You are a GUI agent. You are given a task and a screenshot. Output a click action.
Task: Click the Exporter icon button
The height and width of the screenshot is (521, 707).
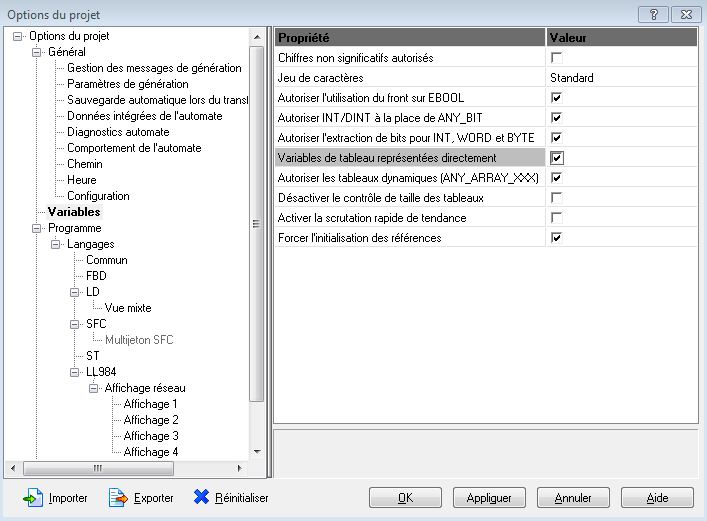[x=119, y=498]
